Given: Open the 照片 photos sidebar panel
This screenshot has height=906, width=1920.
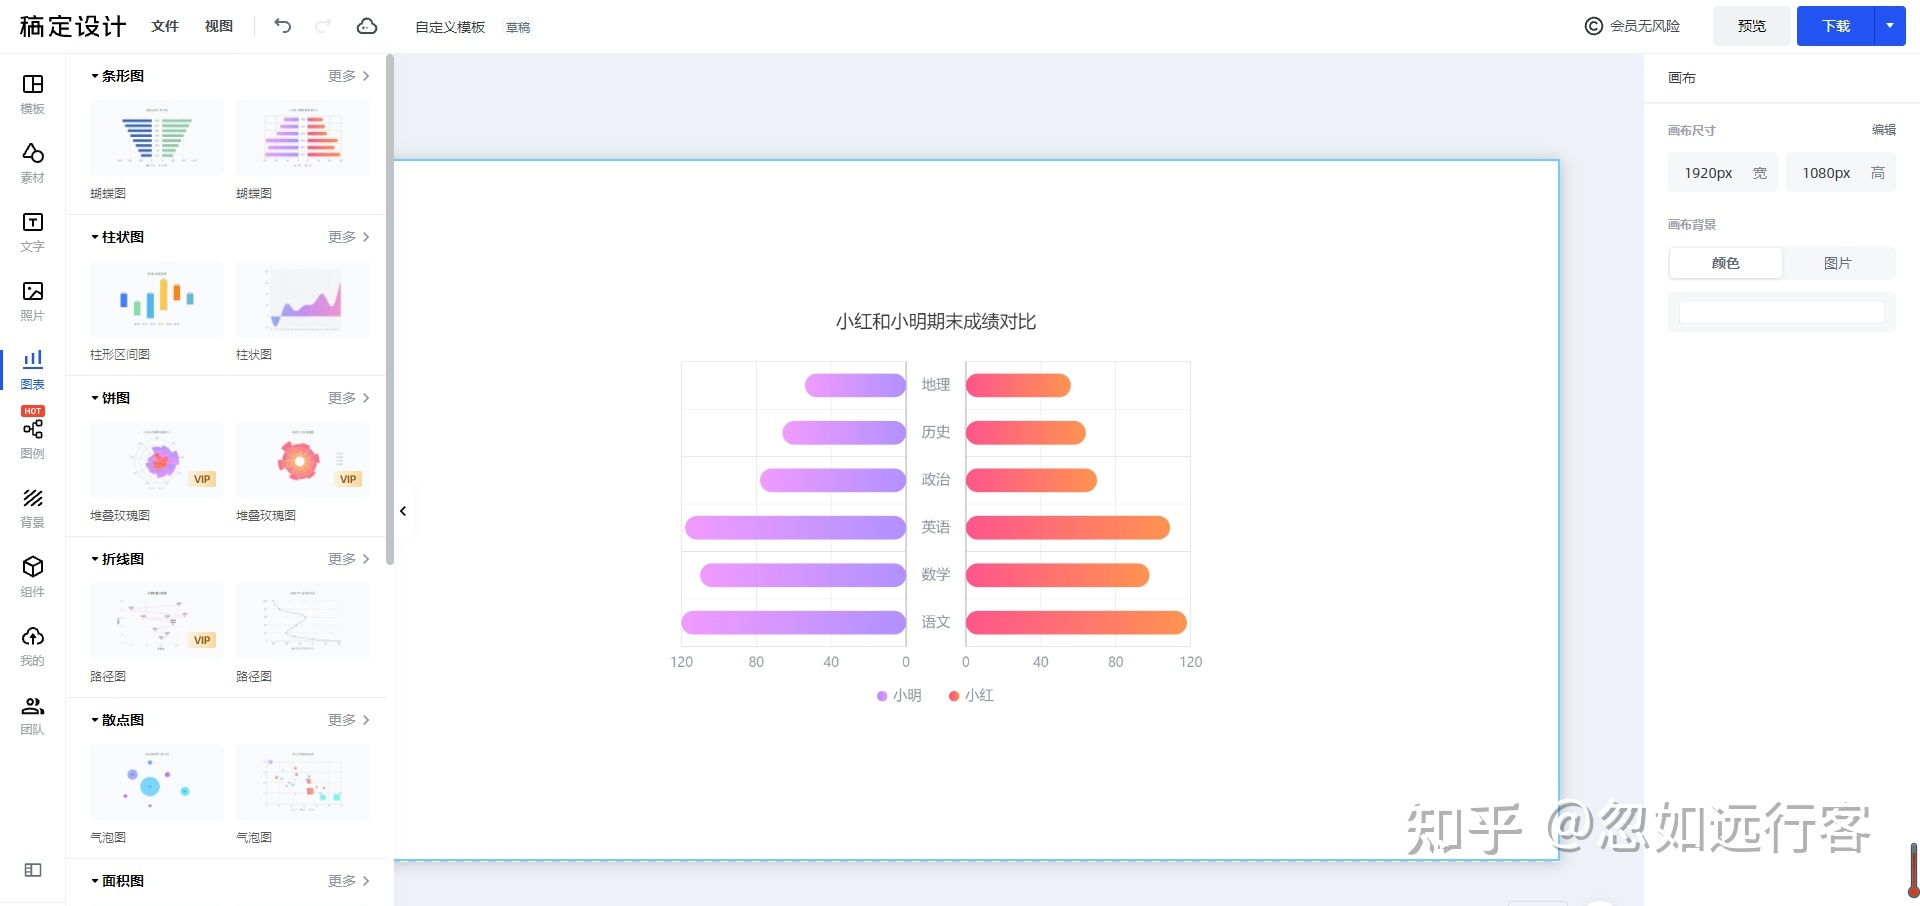Looking at the screenshot, I should (33, 301).
